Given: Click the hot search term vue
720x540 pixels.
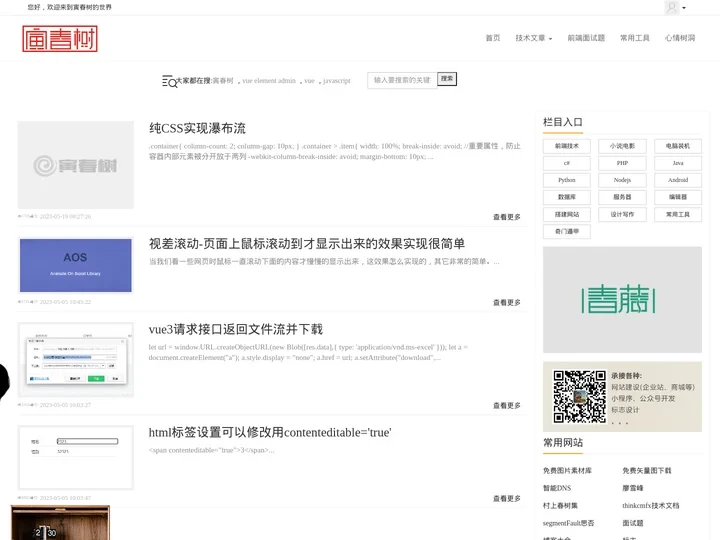Looking at the screenshot, I should point(309,81).
